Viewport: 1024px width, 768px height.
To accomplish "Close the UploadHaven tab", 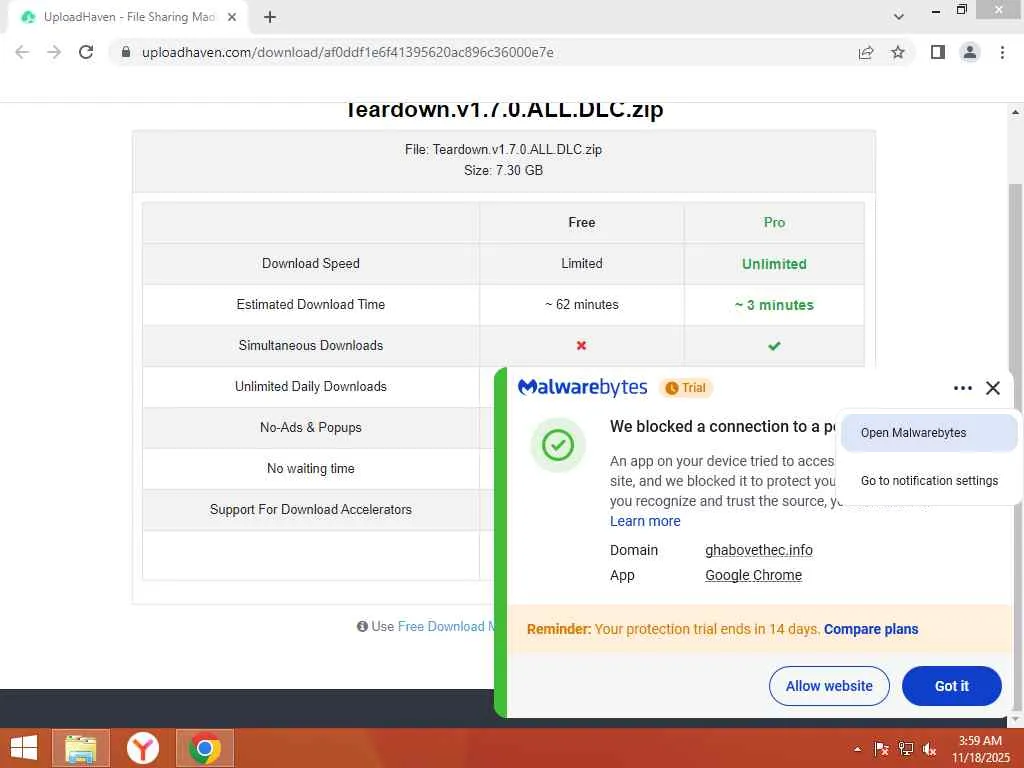I will tap(232, 17).
